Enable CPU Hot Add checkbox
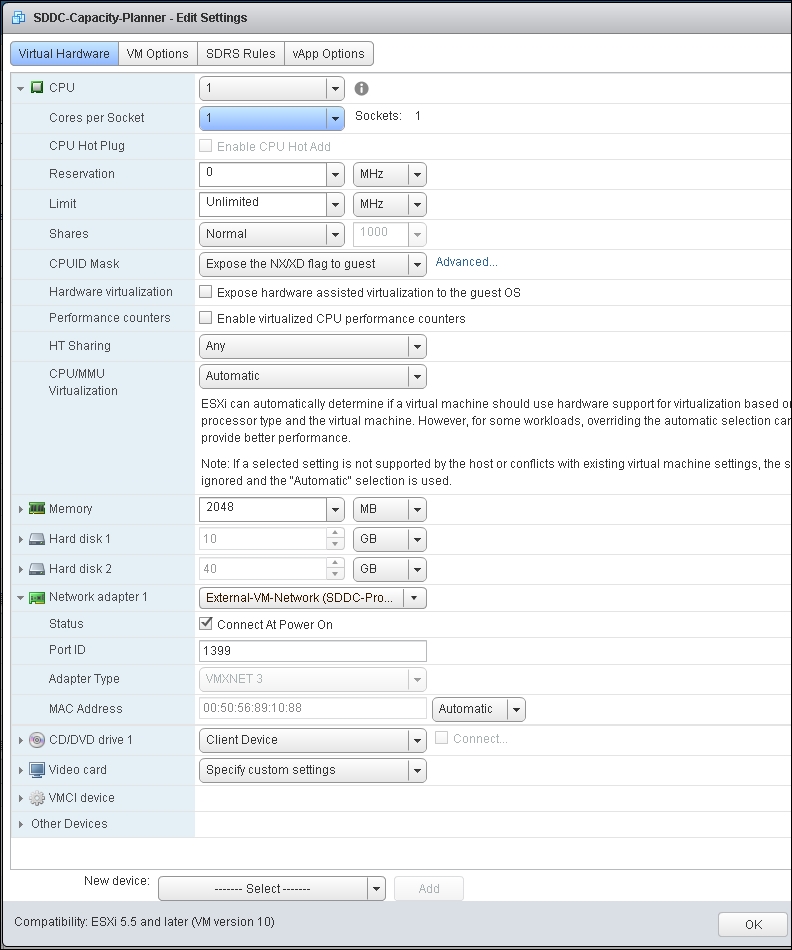This screenshot has height=950, width=792. click(x=205, y=146)
